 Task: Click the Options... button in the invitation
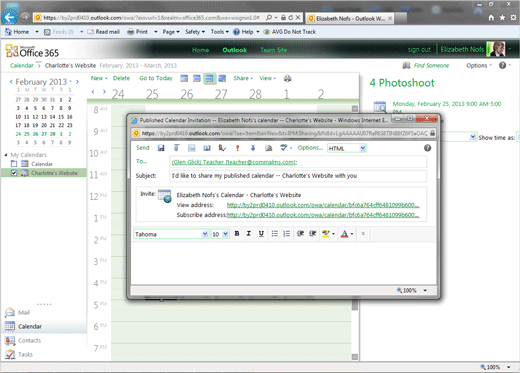point(310,148)
